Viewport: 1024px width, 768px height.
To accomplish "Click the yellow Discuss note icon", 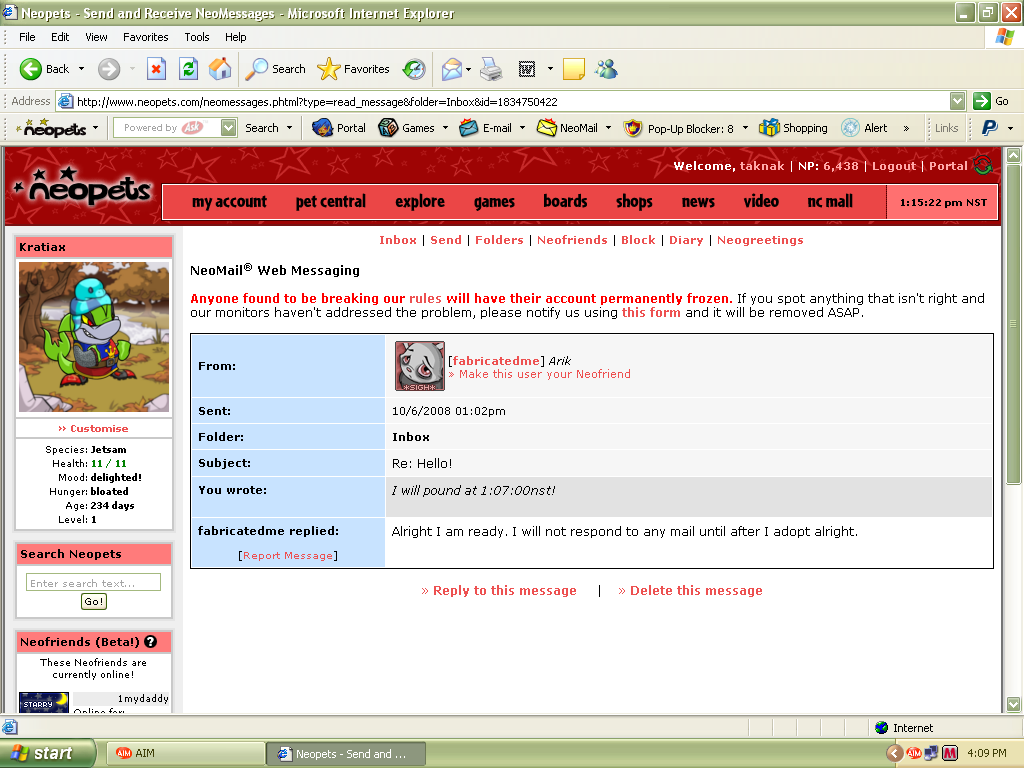I will (x=573, y=69).
